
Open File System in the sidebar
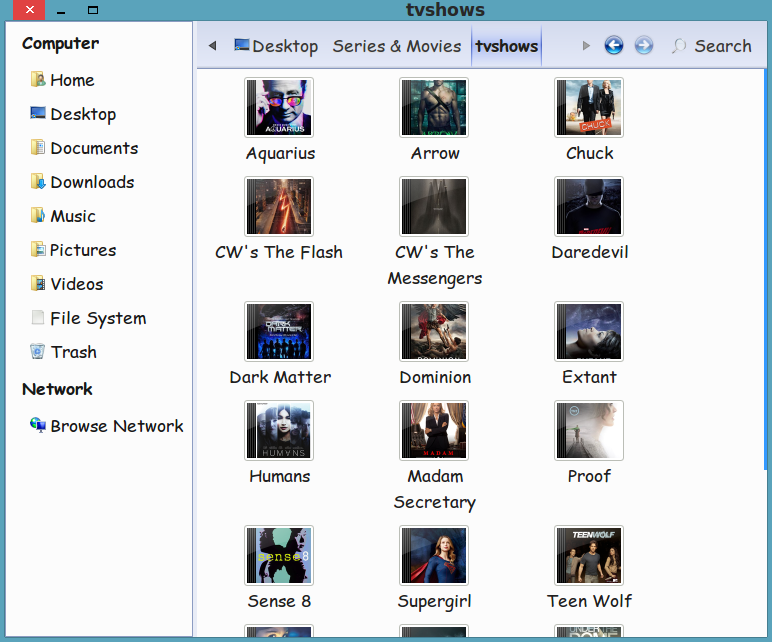88,318
